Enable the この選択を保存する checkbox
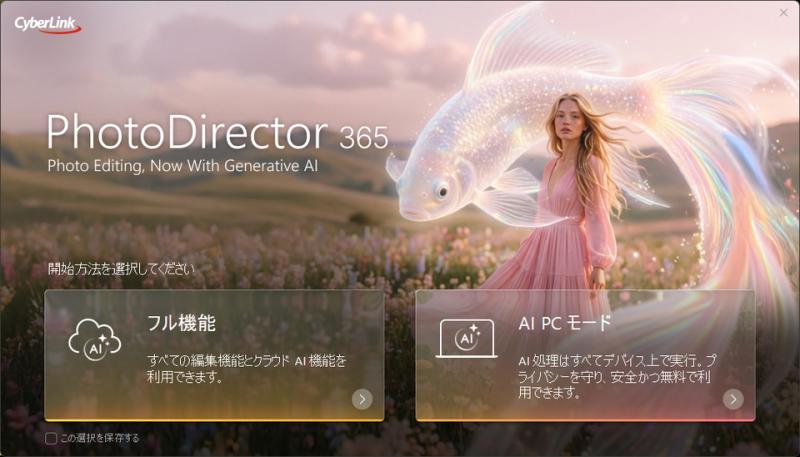 point(51,438)
